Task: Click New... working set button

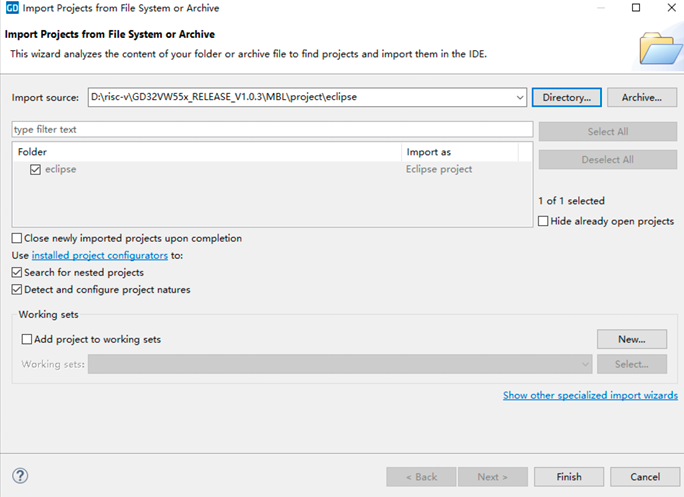Action: tap(632, 339)
